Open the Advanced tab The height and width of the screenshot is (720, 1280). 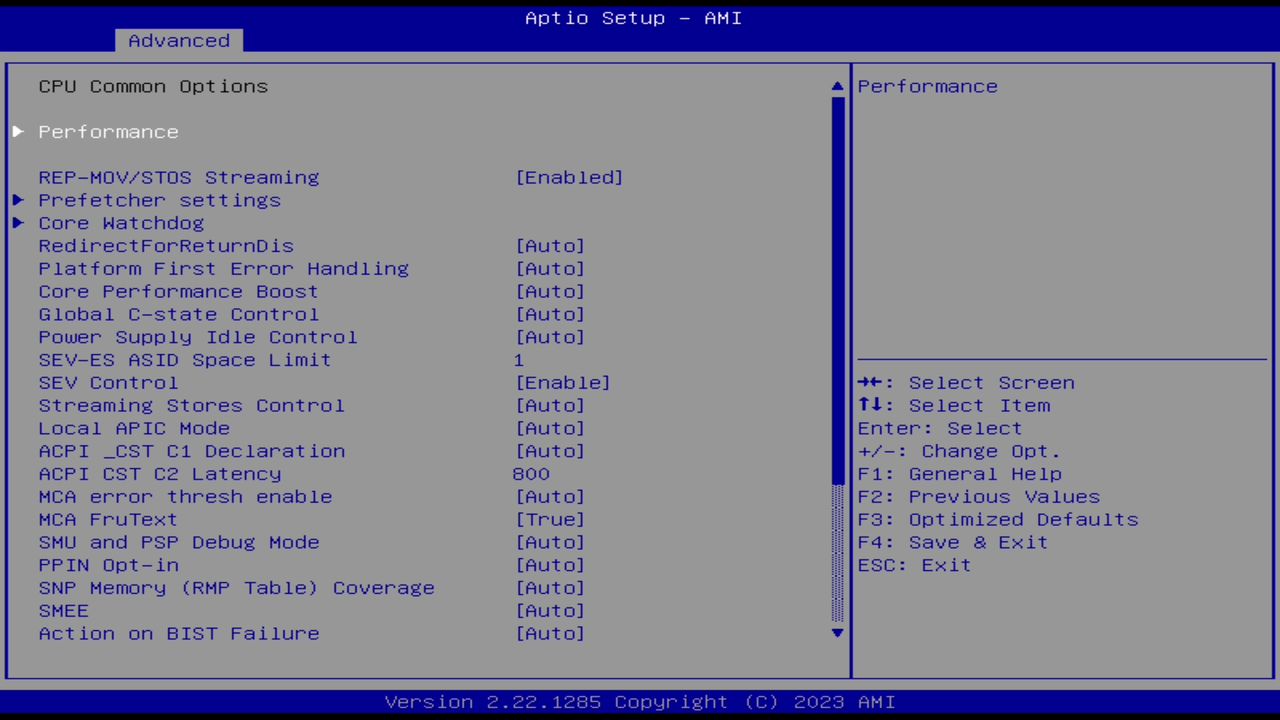coord(179,41)
